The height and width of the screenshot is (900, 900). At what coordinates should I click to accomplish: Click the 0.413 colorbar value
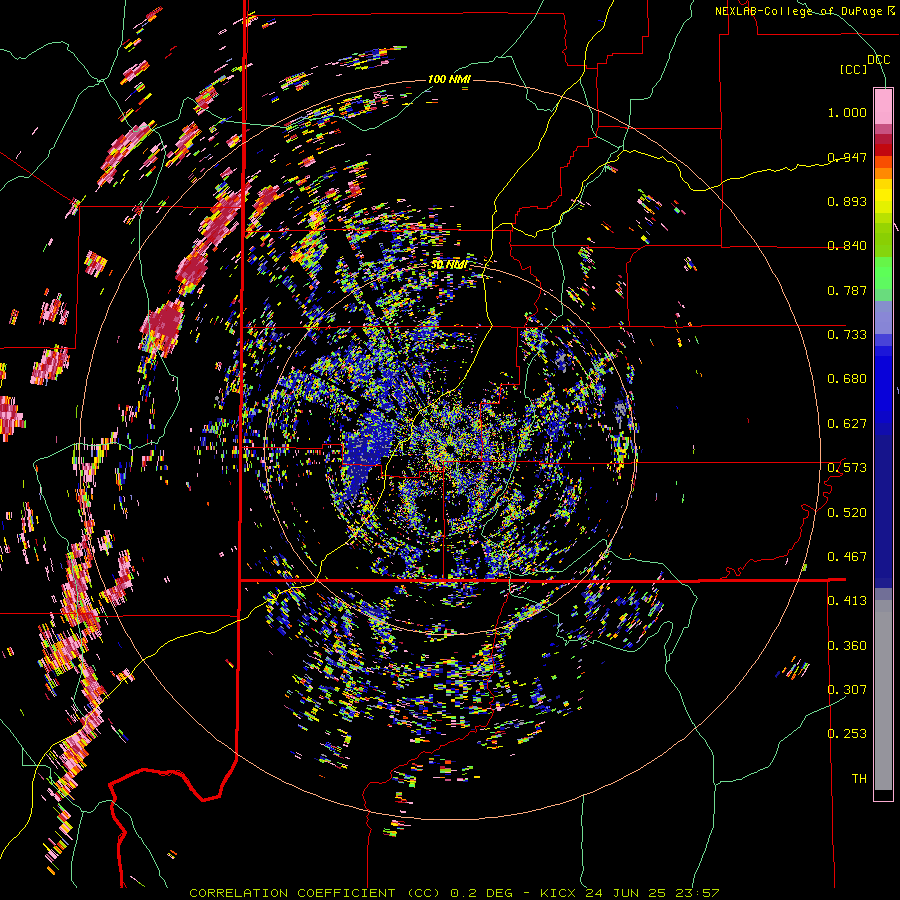(x=847, y=601)
